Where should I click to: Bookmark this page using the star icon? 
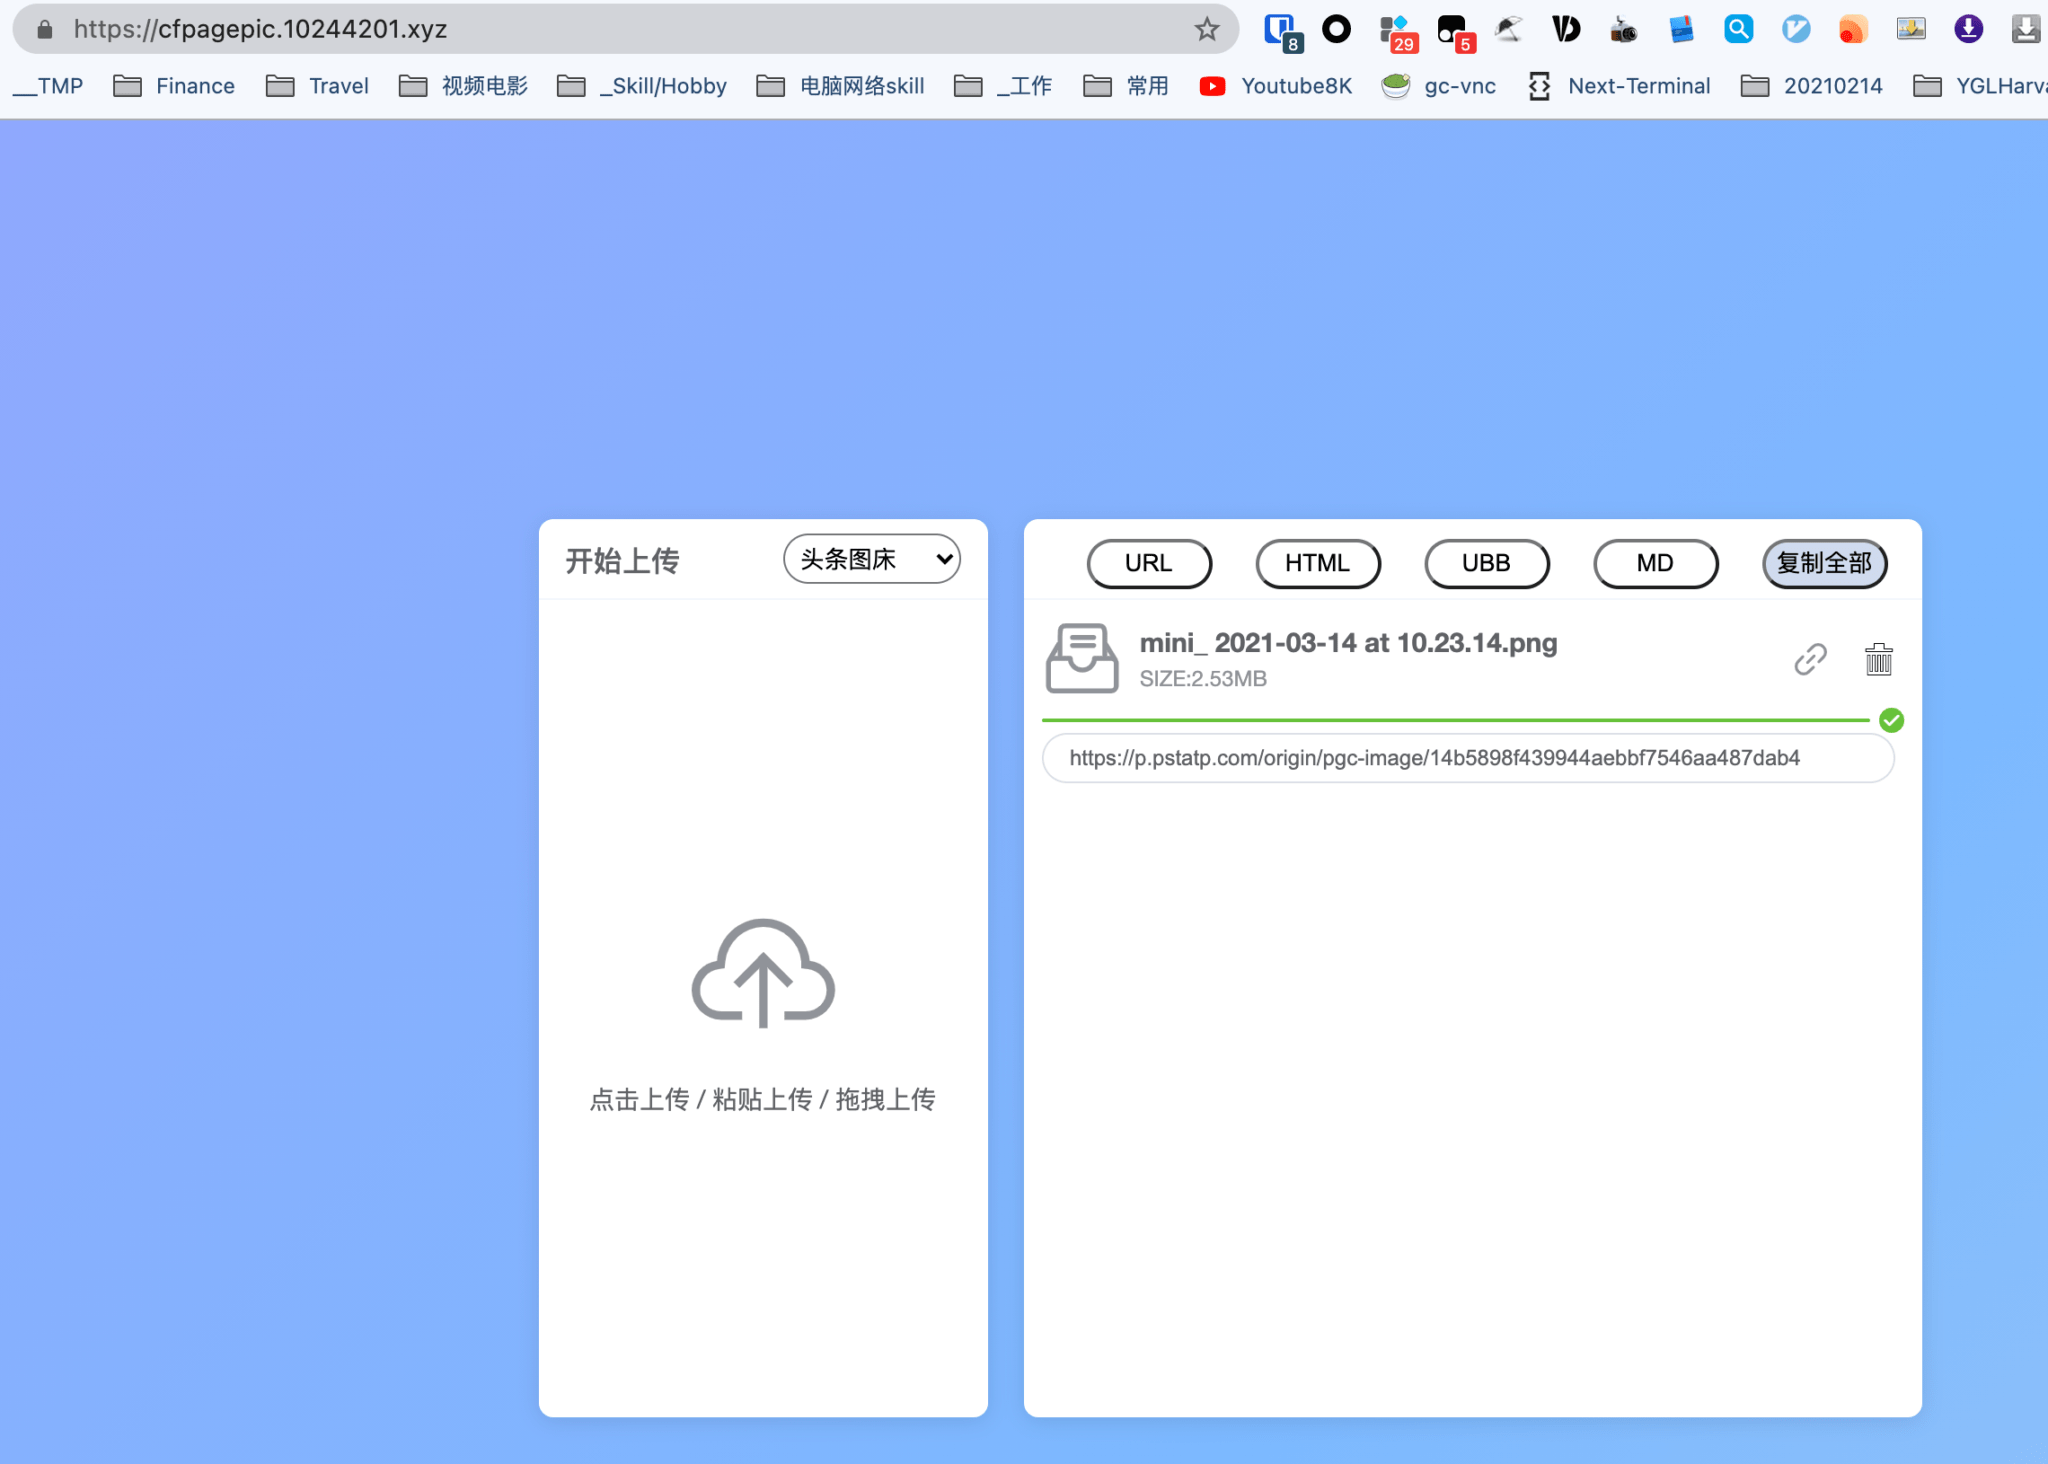coord(1208,29)
